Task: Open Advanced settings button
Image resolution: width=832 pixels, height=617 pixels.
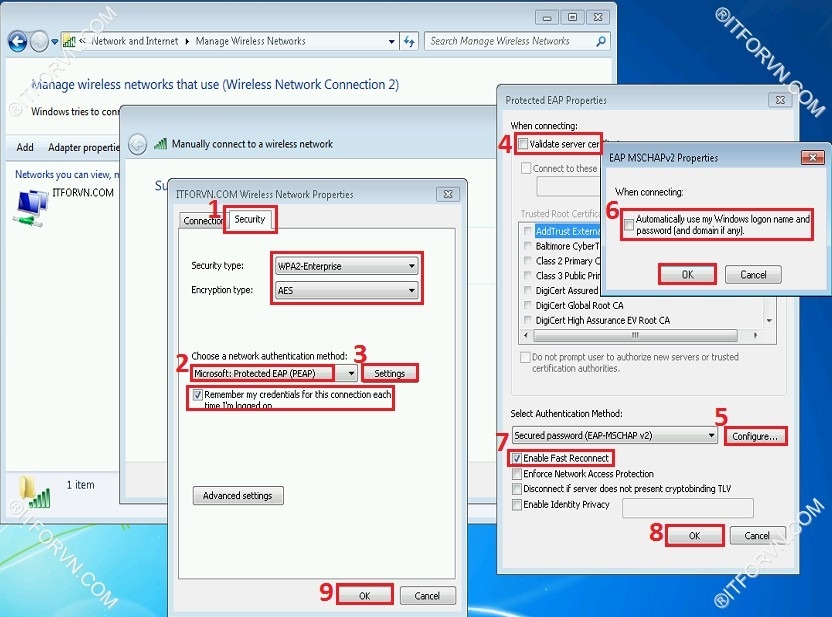Action: click(238, 496)
